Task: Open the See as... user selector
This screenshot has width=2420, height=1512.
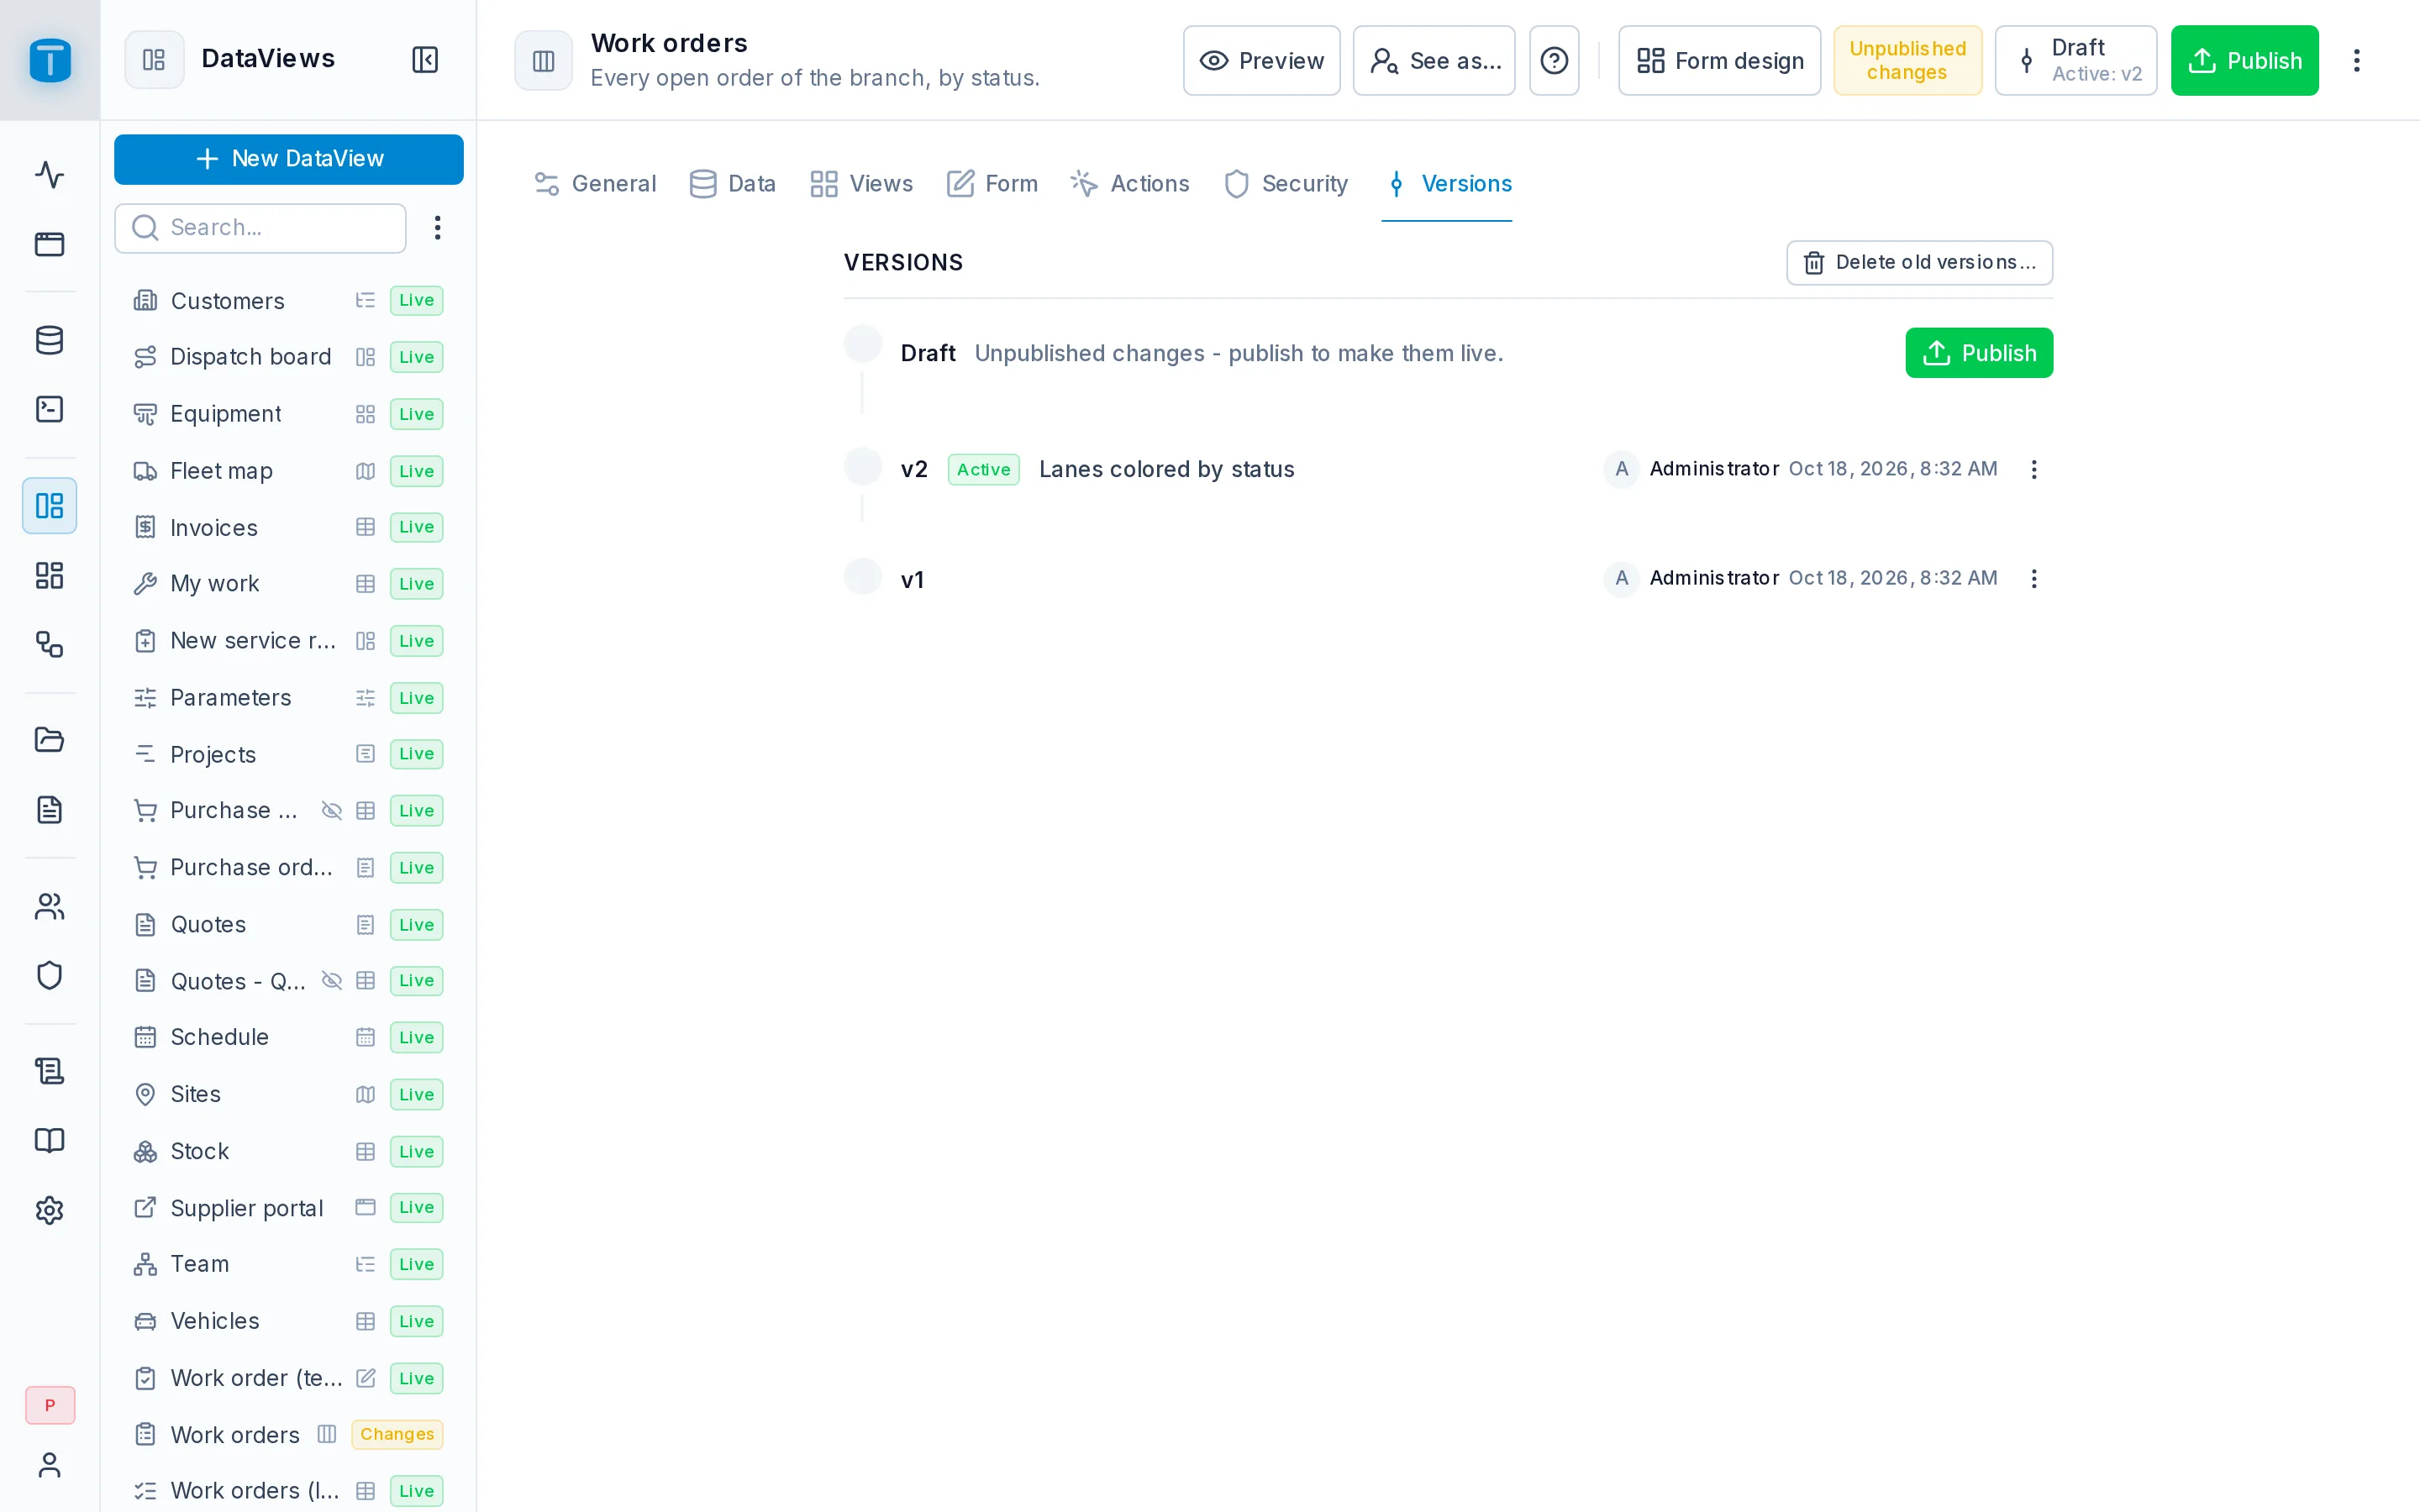Action: 1434,61
